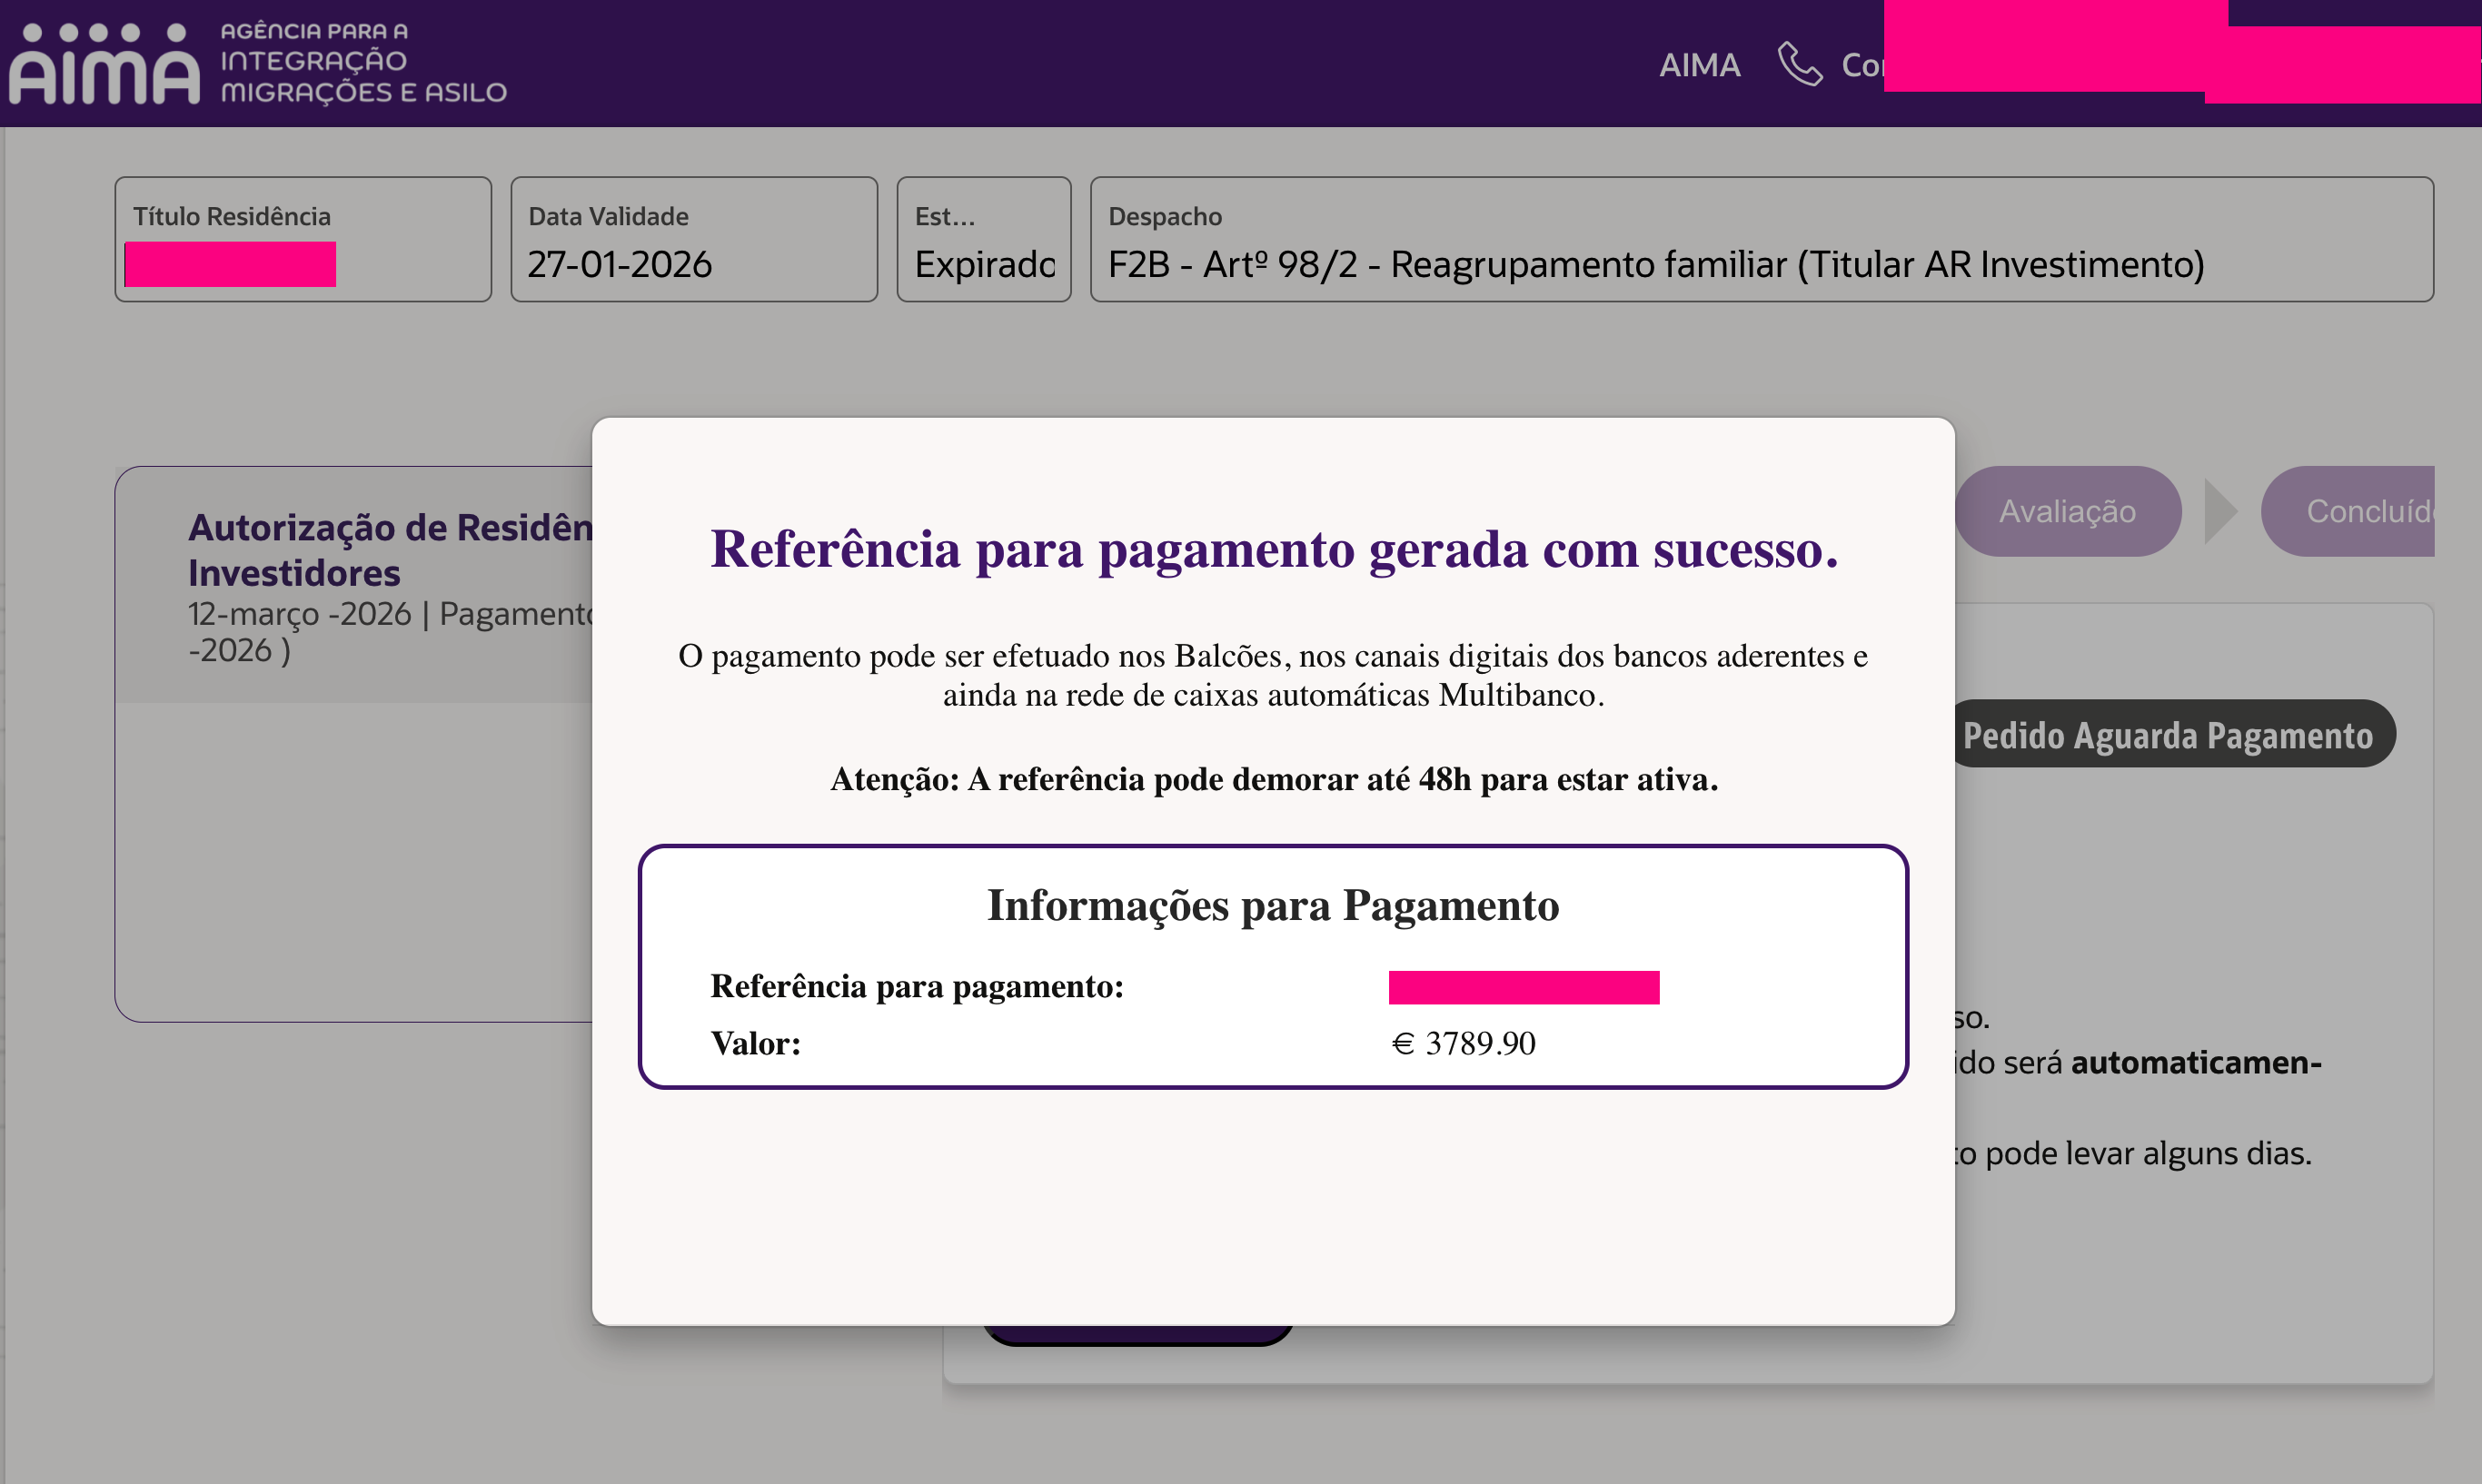
Task: Click the € 3789.90 amount value
Action: (1463, 1043)
